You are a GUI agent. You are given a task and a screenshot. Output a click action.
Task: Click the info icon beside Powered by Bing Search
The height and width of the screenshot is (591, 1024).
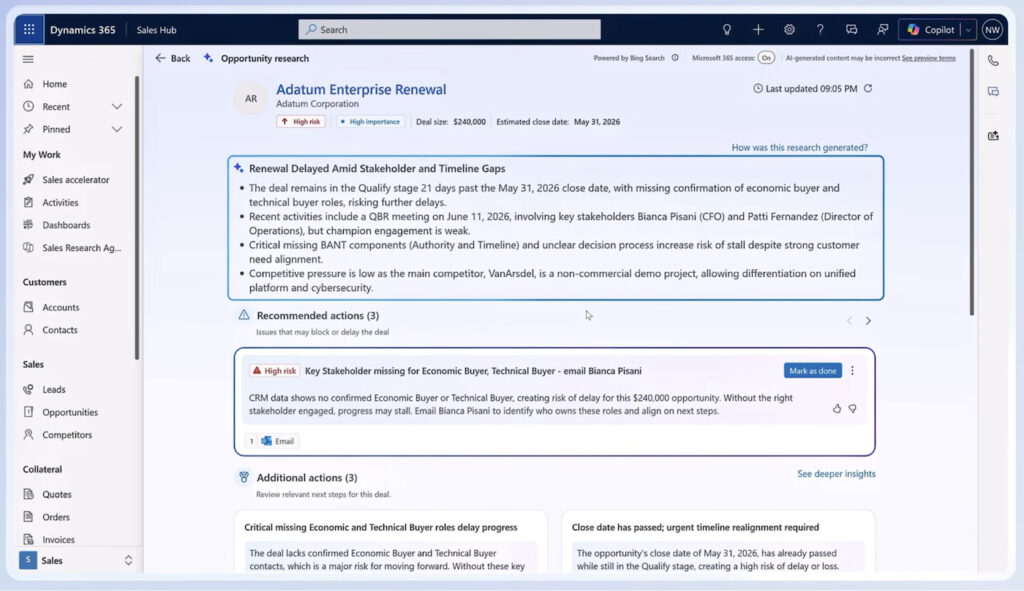(x=675, y=58)
